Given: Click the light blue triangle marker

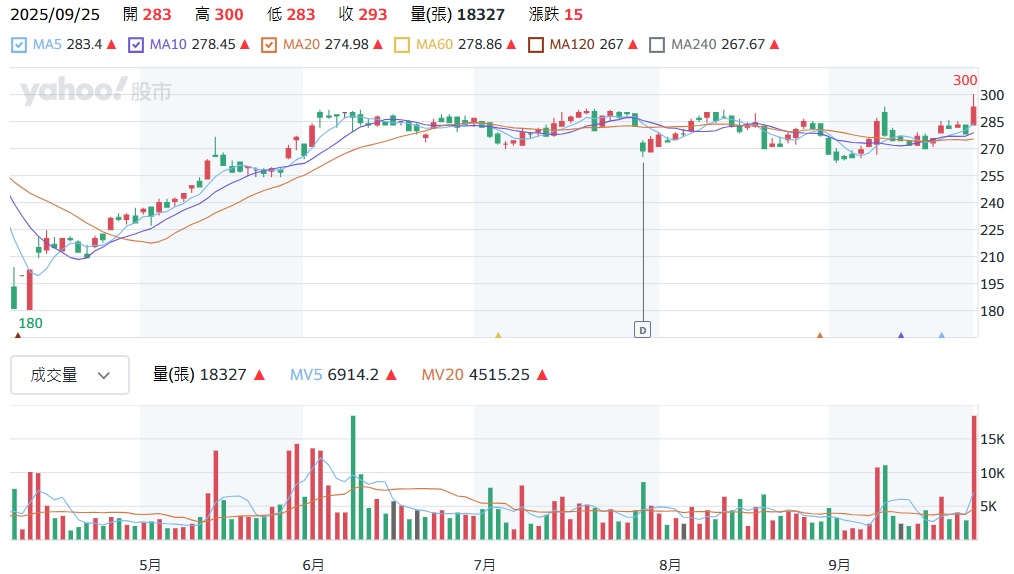Looking at the screenshot, I should [941, 336].
